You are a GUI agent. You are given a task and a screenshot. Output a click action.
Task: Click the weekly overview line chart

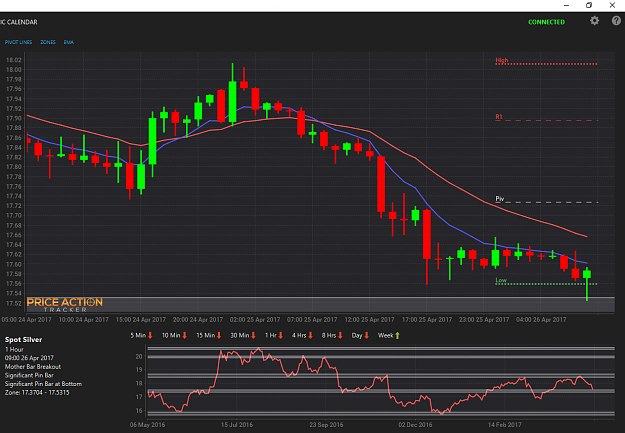click(381, 381)
